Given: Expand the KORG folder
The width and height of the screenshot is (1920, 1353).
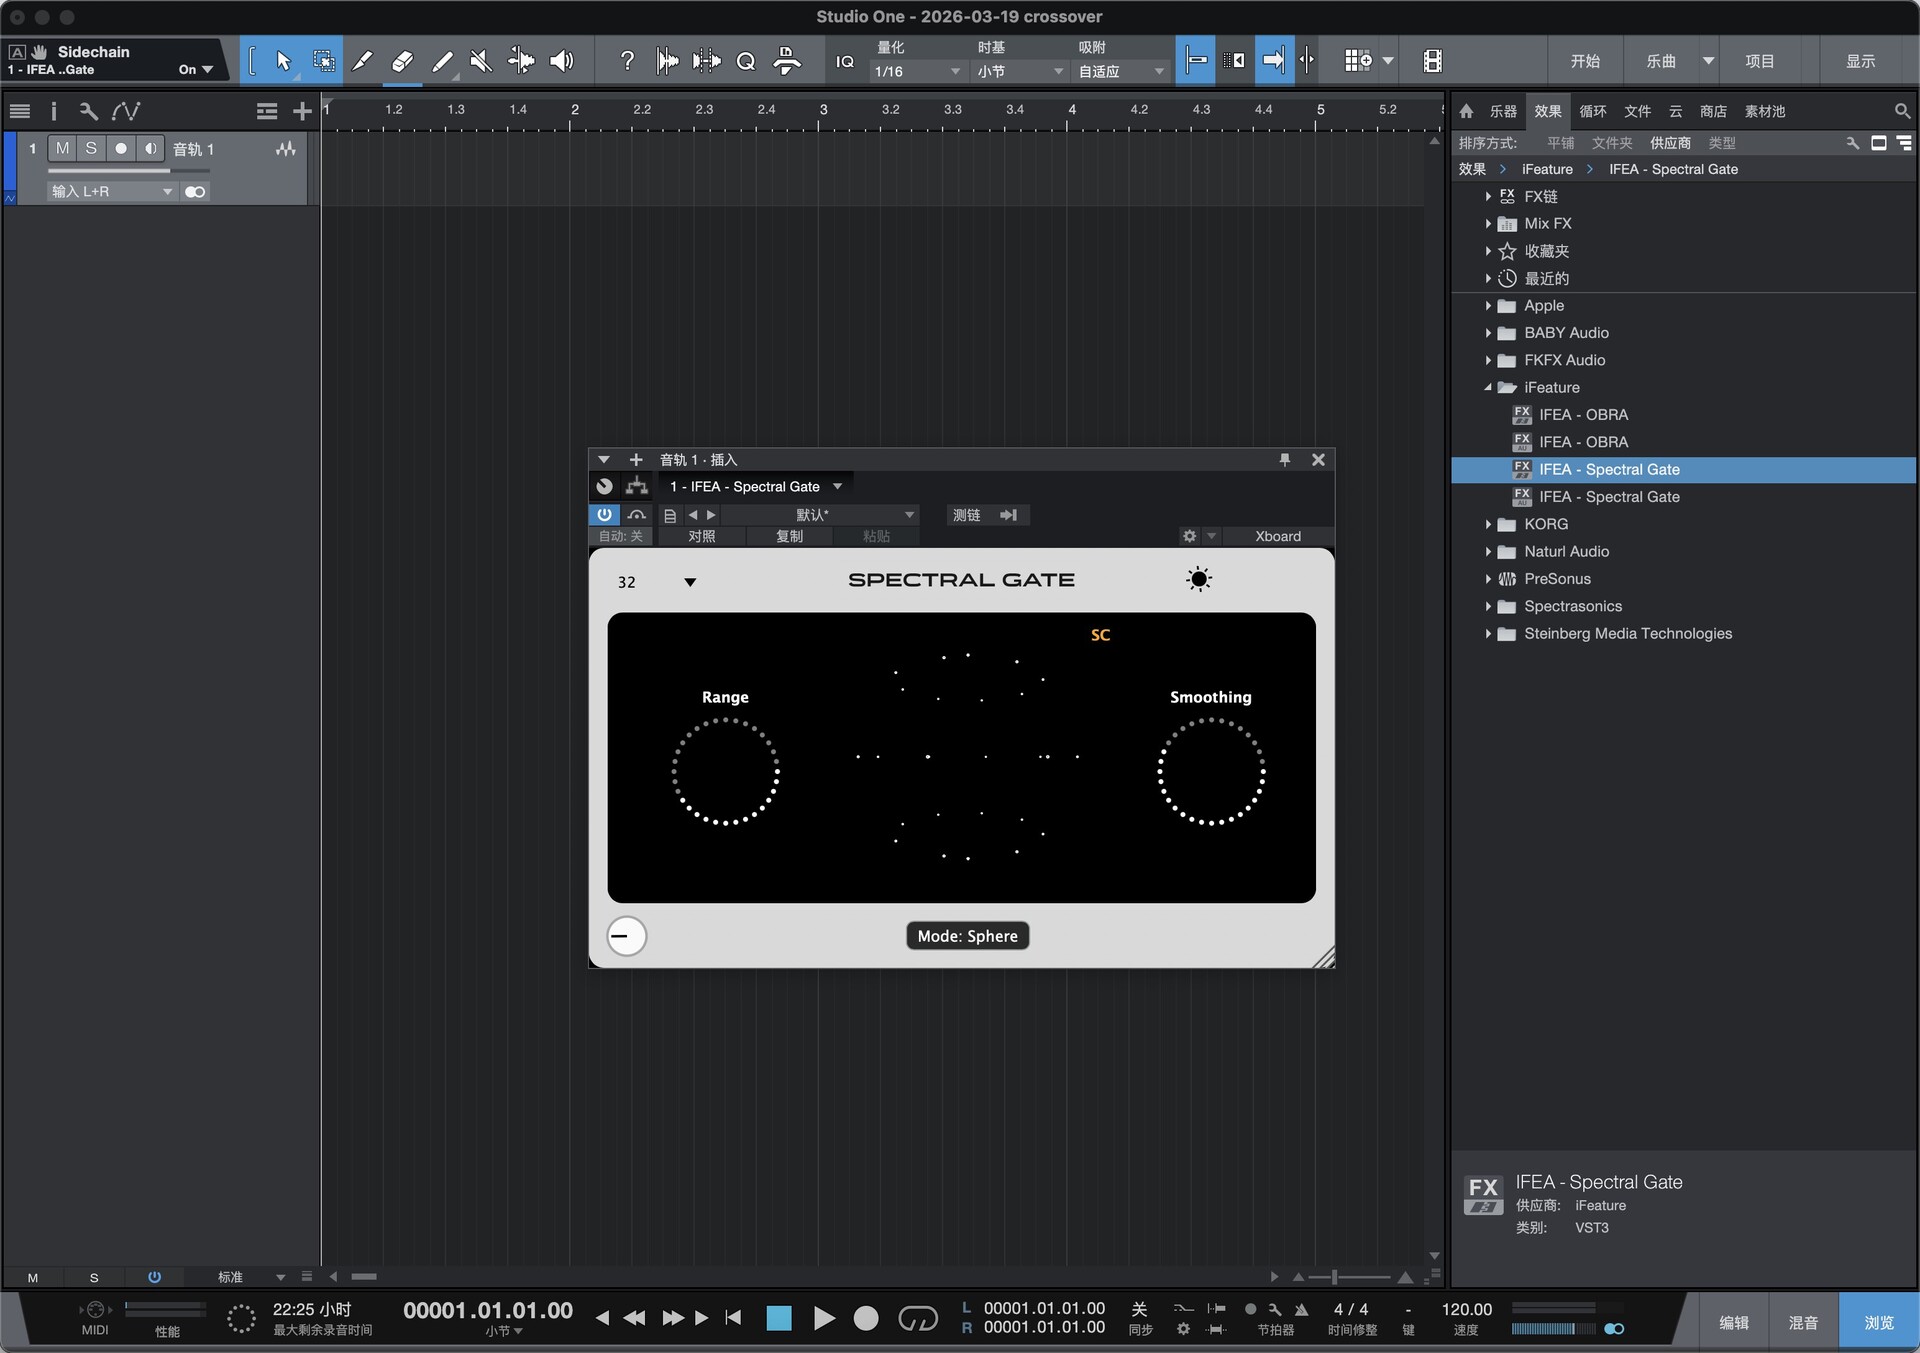Looking at the screenshot, I should [1488, 524].
